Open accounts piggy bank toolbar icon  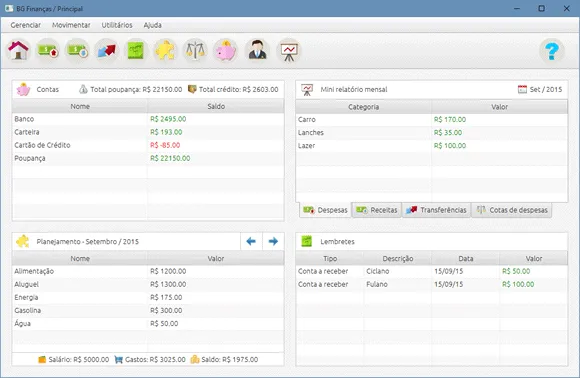pyautogui.click(x=225, y=50)
